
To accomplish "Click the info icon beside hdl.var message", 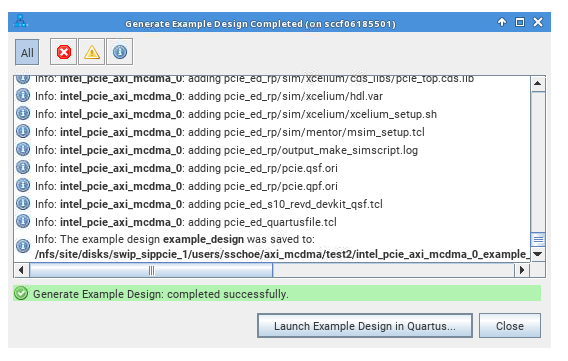I will (x=23, y=96).
